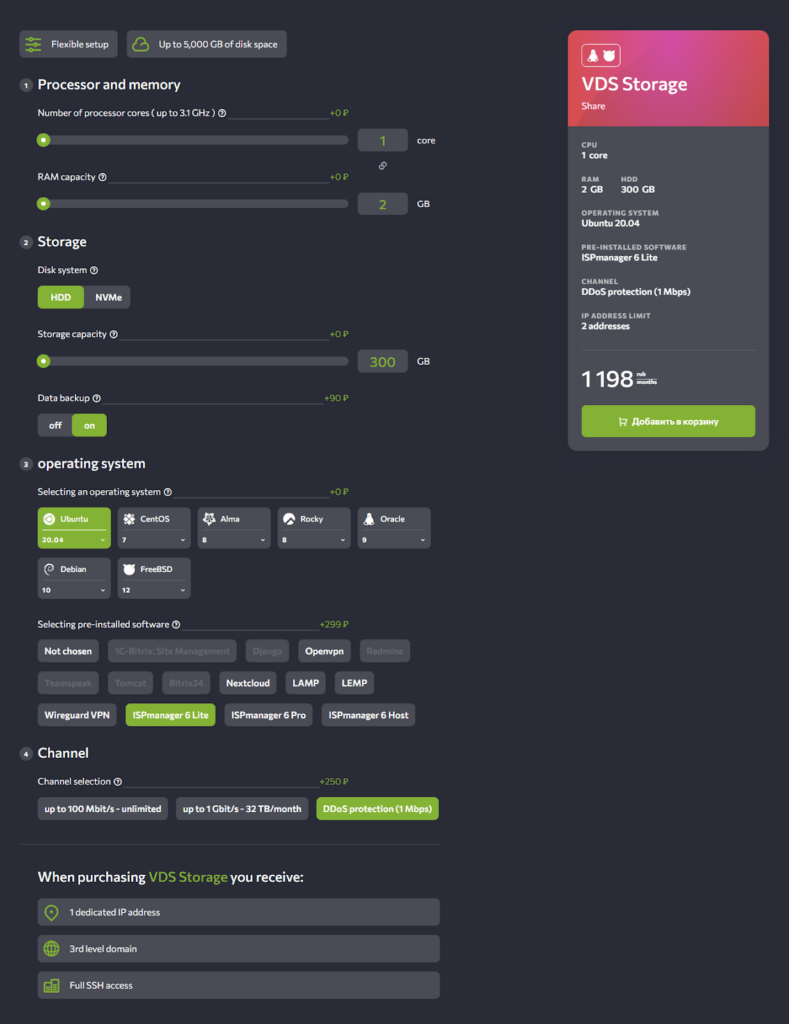789x1024 pixels.
Task: Click the Ubuntu logo icon
Action: pos(49,519)
